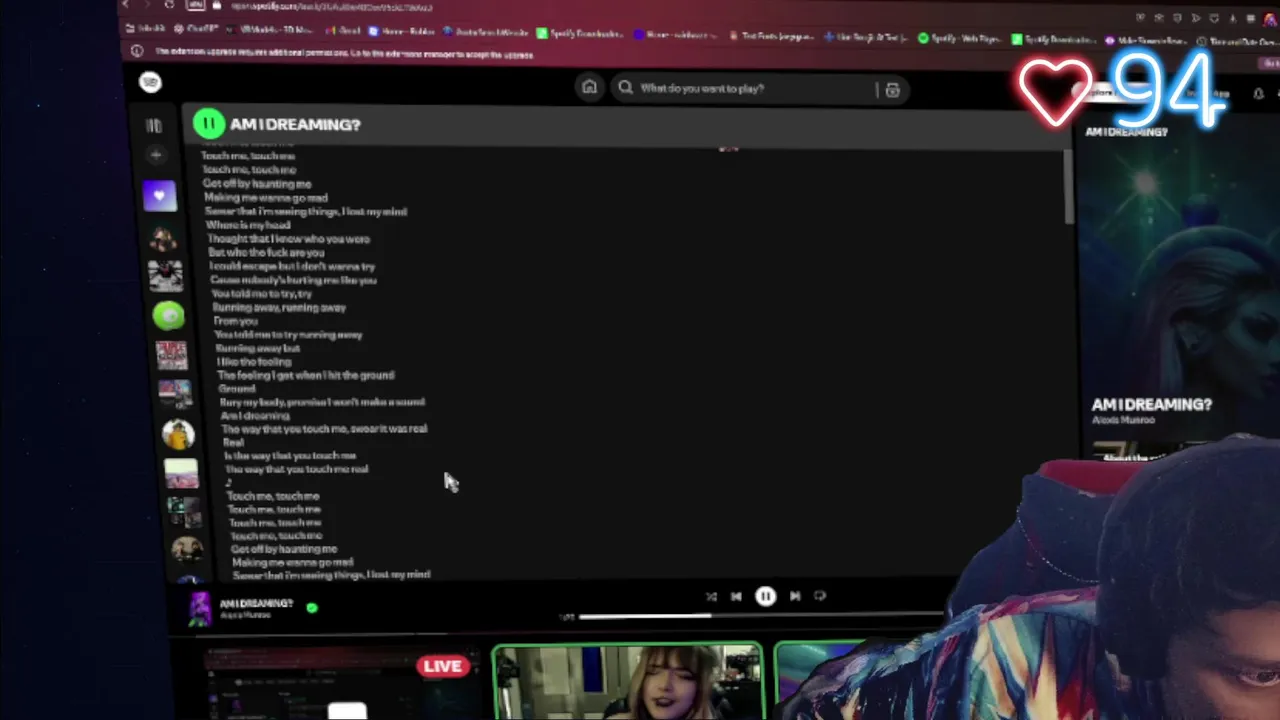This screenshot has height=720, width=1280.
Task: Click 'AM I DREAMING?' title in player bar
Action: click(256, 603)
